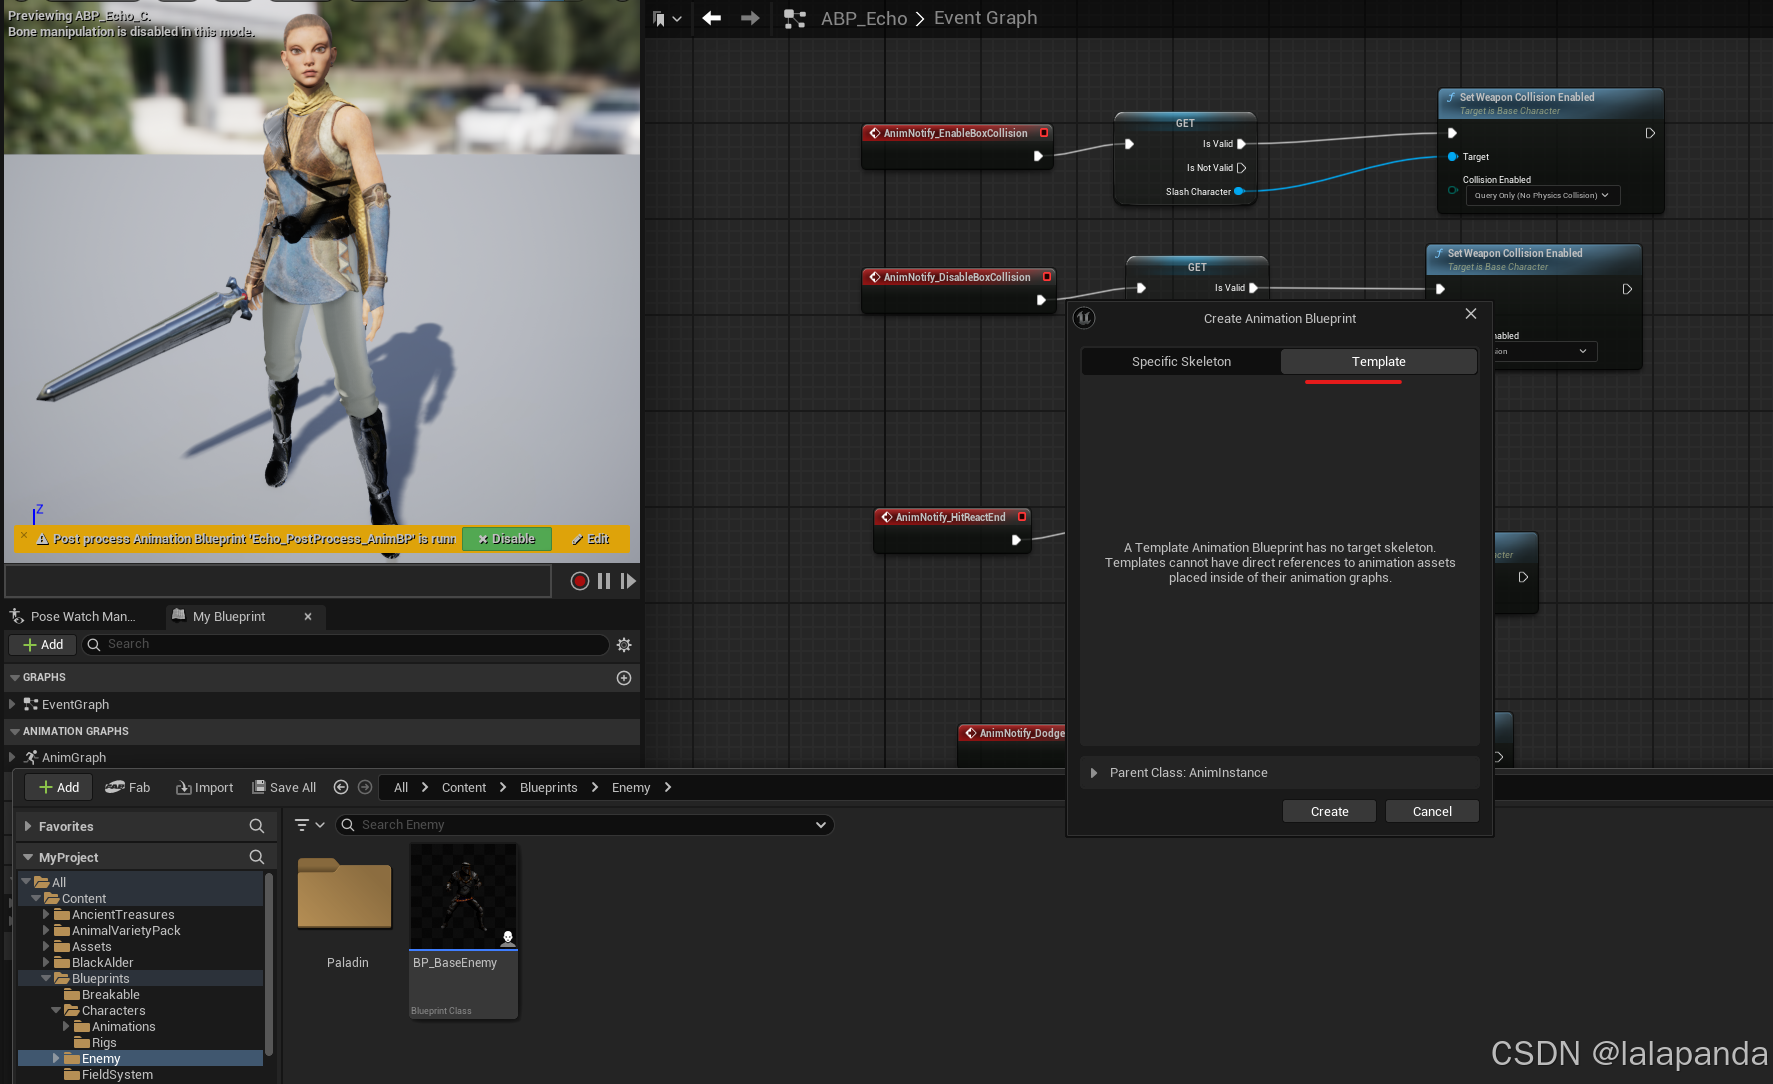The image size is (1773, 1084).
Task: Click the Target input pin on Set Weapon Collision
Action: (1453, 157)
